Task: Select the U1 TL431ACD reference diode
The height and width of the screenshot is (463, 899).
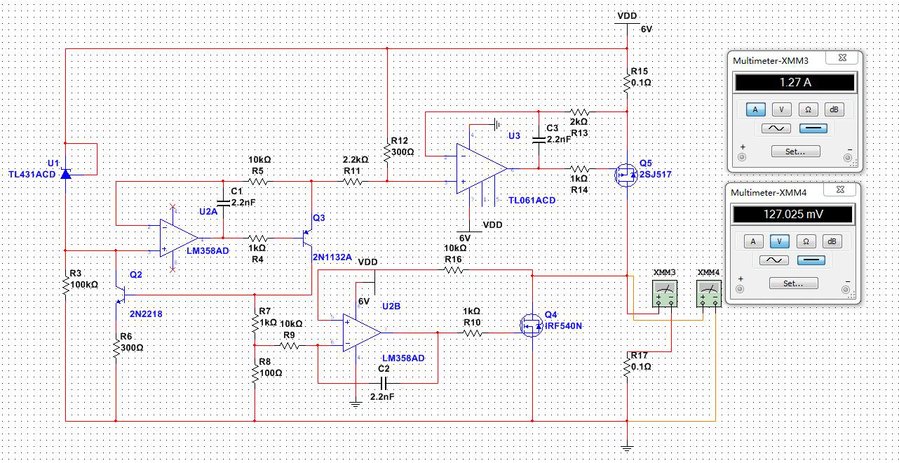Action: 66,173
